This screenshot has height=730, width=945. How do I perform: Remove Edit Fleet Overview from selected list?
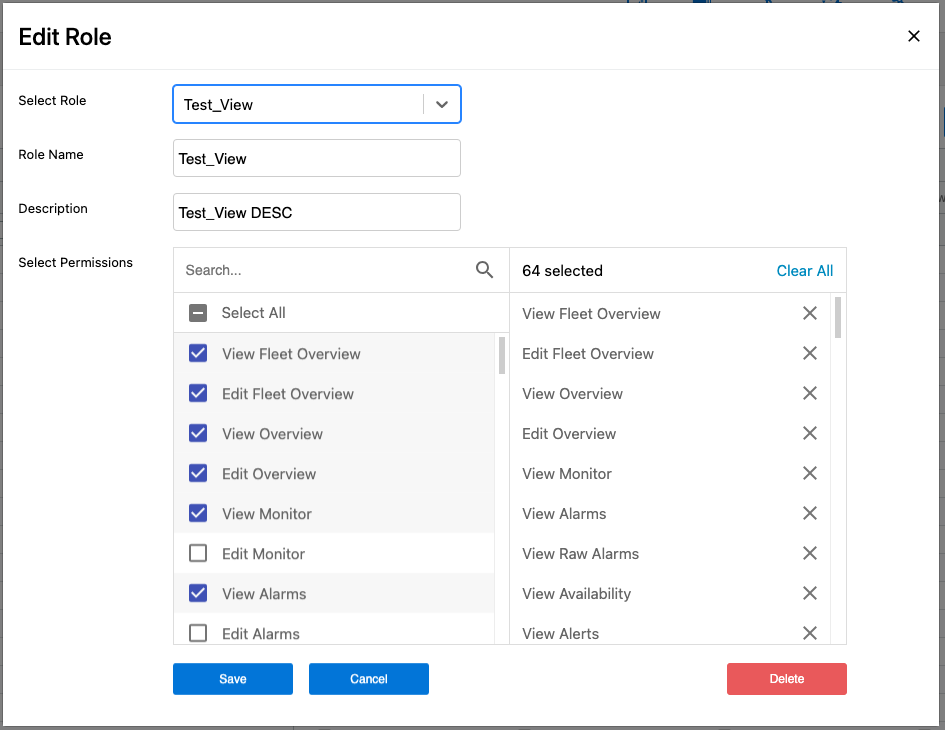(809, 354)
